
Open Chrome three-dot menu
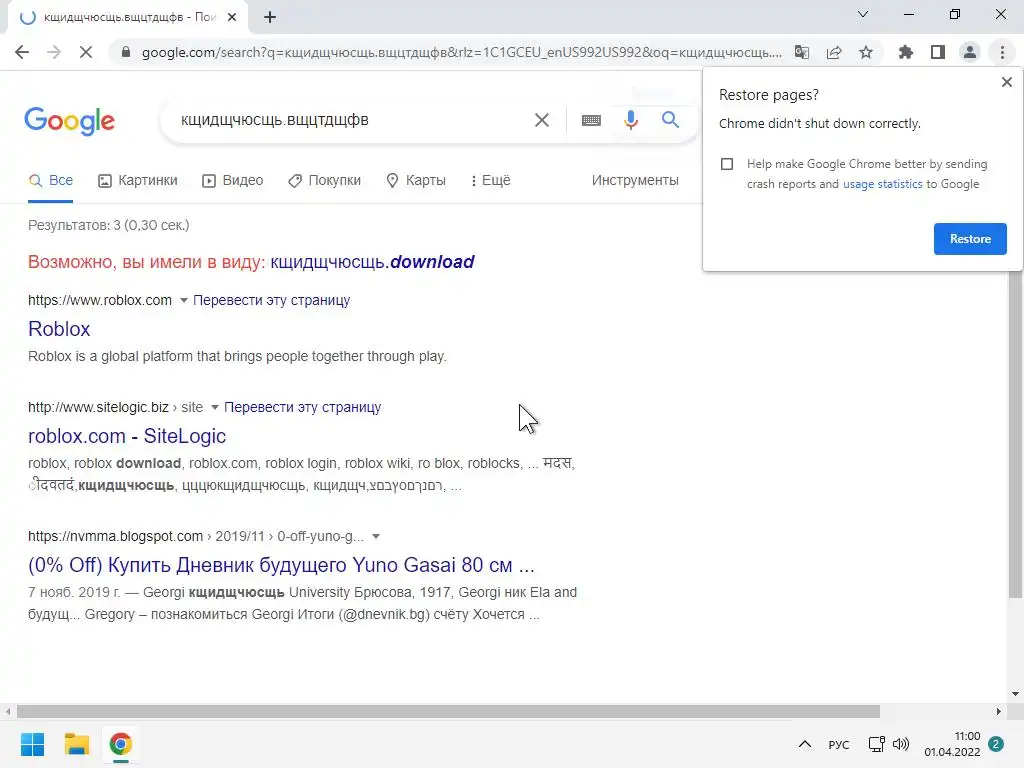point(1002,52)
